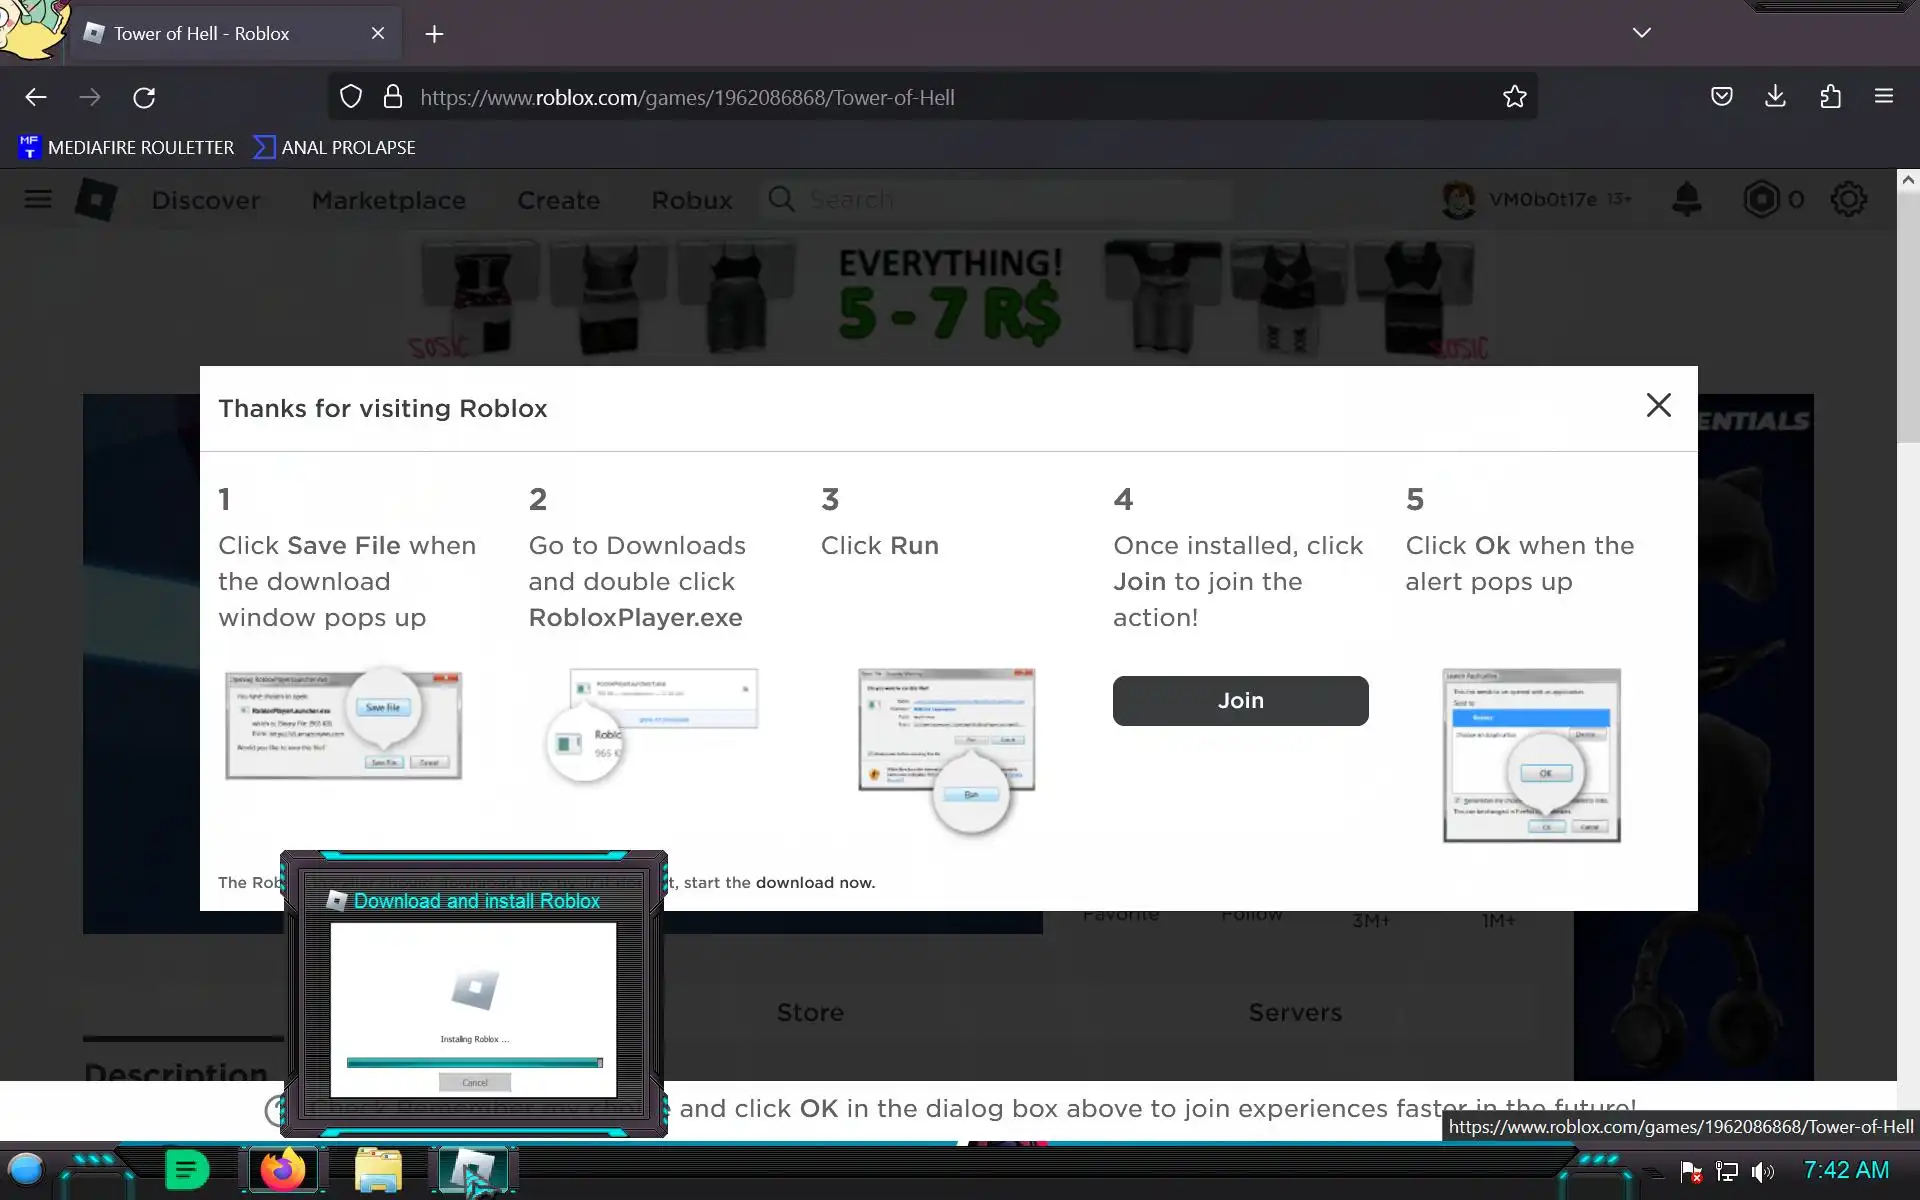1920x1200 pixels.
Task: Open the extensions puzzle icon
Action: pyautogui.click(x=1830, y=97)
